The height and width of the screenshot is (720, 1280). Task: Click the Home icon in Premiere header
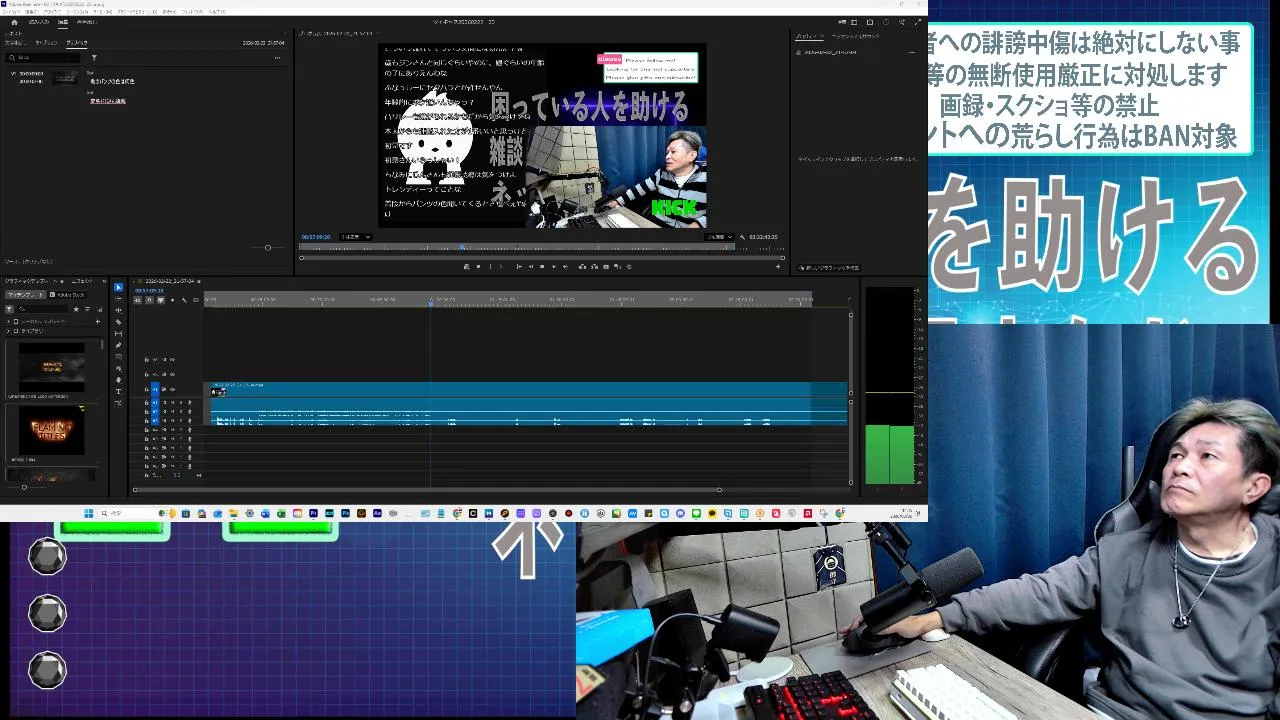pos(14,22)
